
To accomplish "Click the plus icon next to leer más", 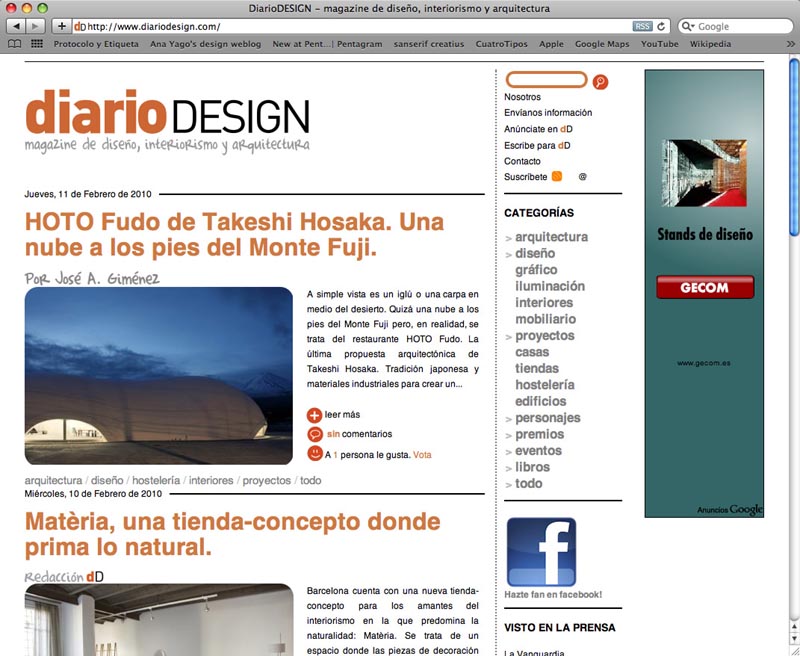I will click(x=315, y=415).
